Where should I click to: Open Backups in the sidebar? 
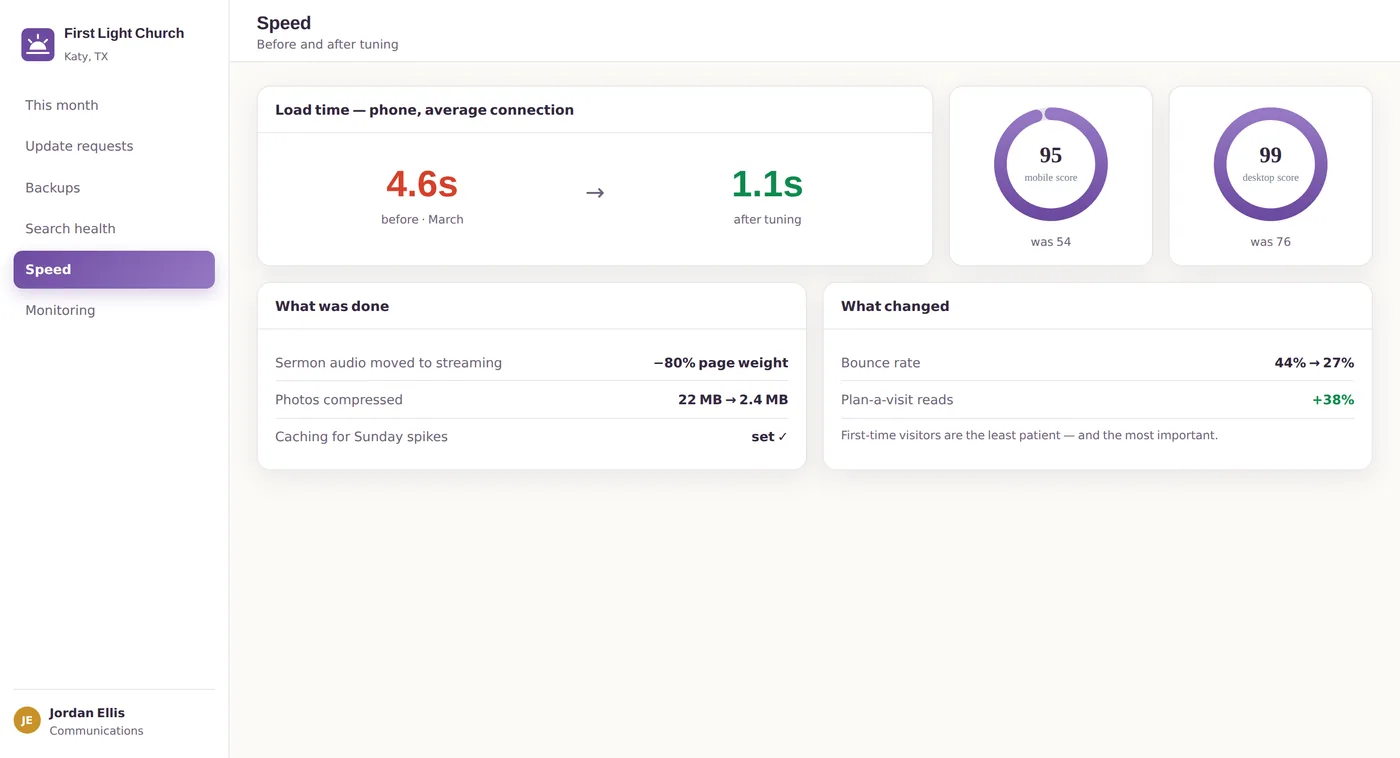[x=114, y=188]
